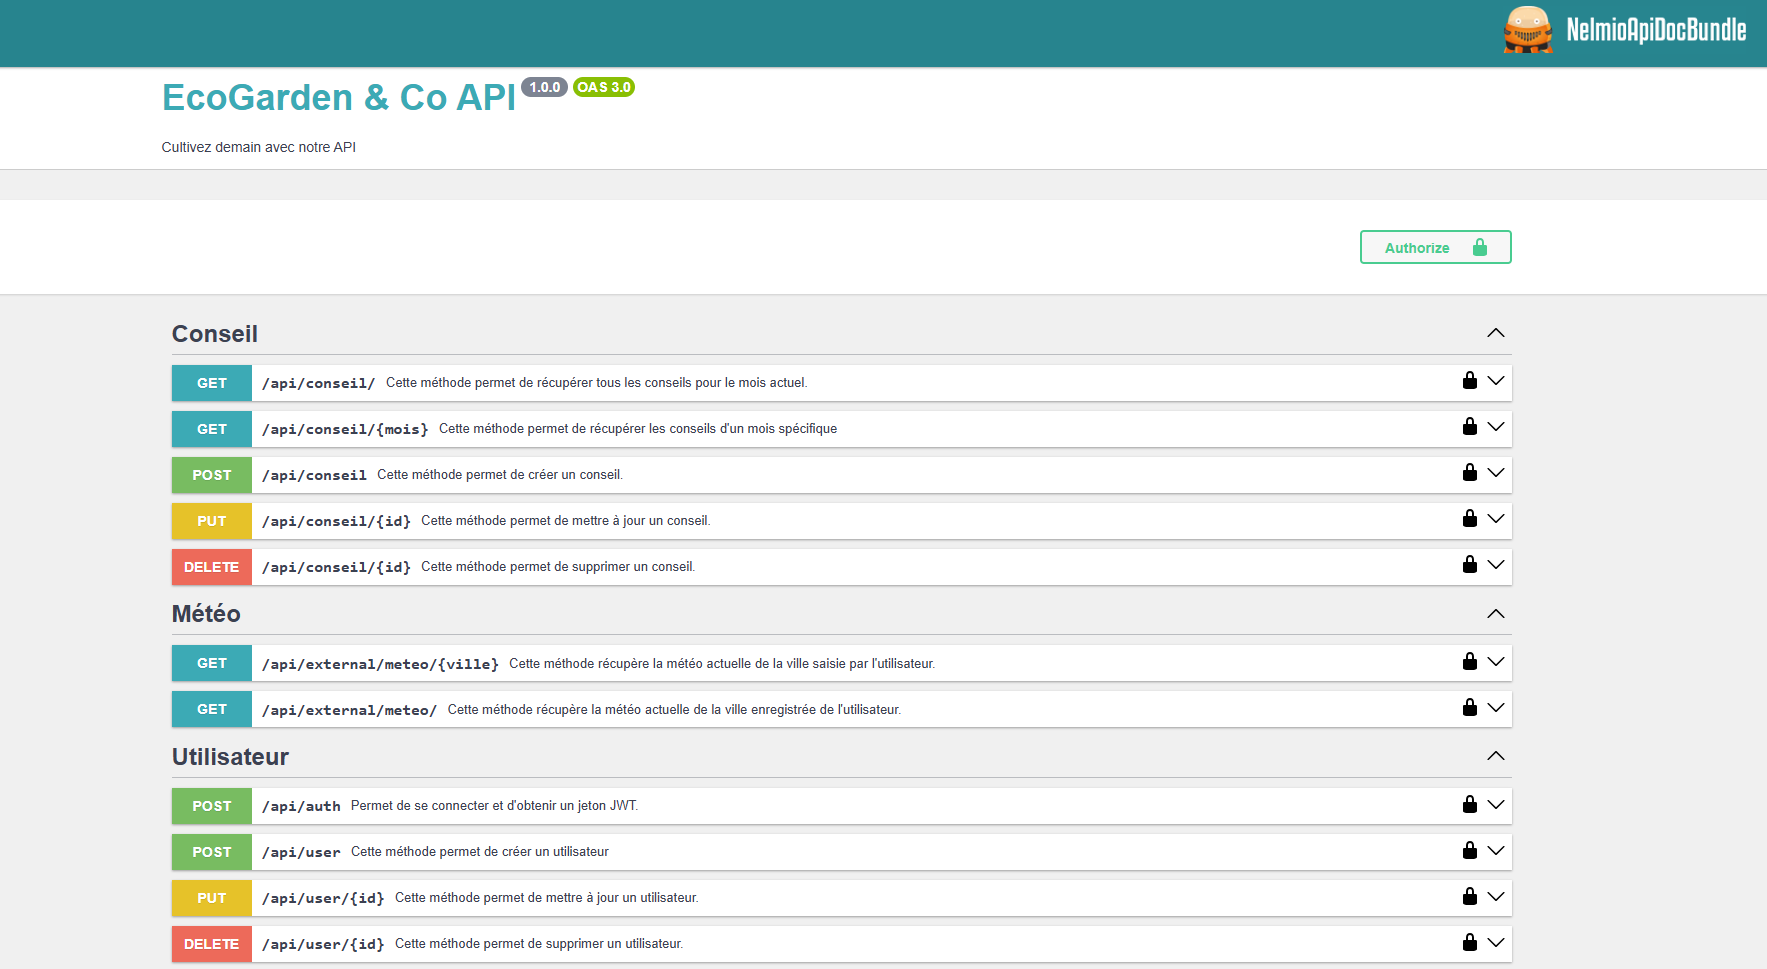Click the NelmioApiDocBundle logo mascot
The image size is (1767, 969).
(1527, 30)
